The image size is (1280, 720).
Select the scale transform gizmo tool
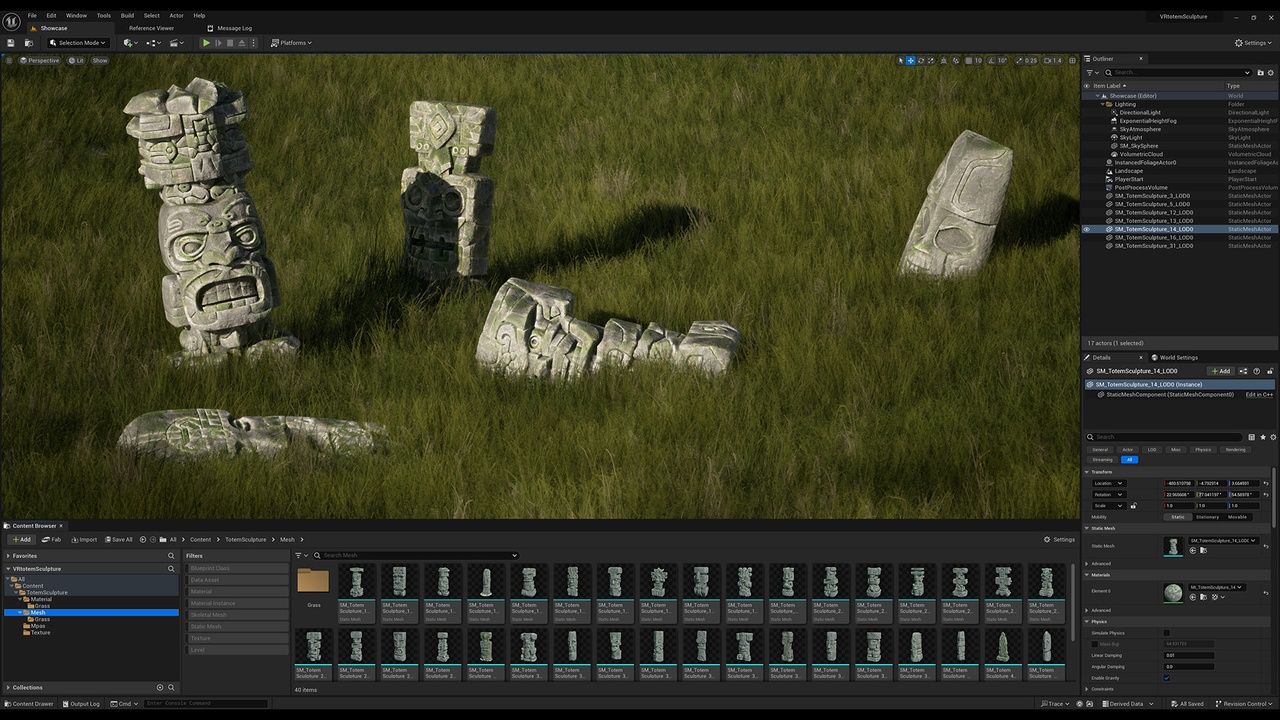(x=931, y=61)
